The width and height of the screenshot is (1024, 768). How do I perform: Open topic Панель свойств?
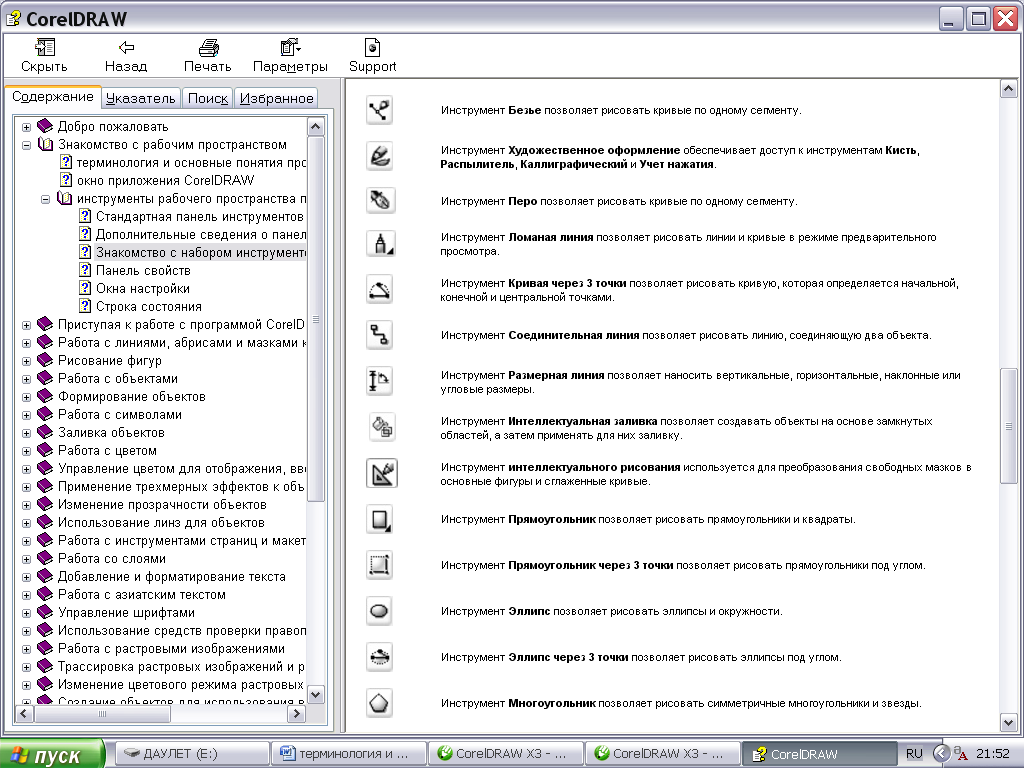(x=143, y=270)
